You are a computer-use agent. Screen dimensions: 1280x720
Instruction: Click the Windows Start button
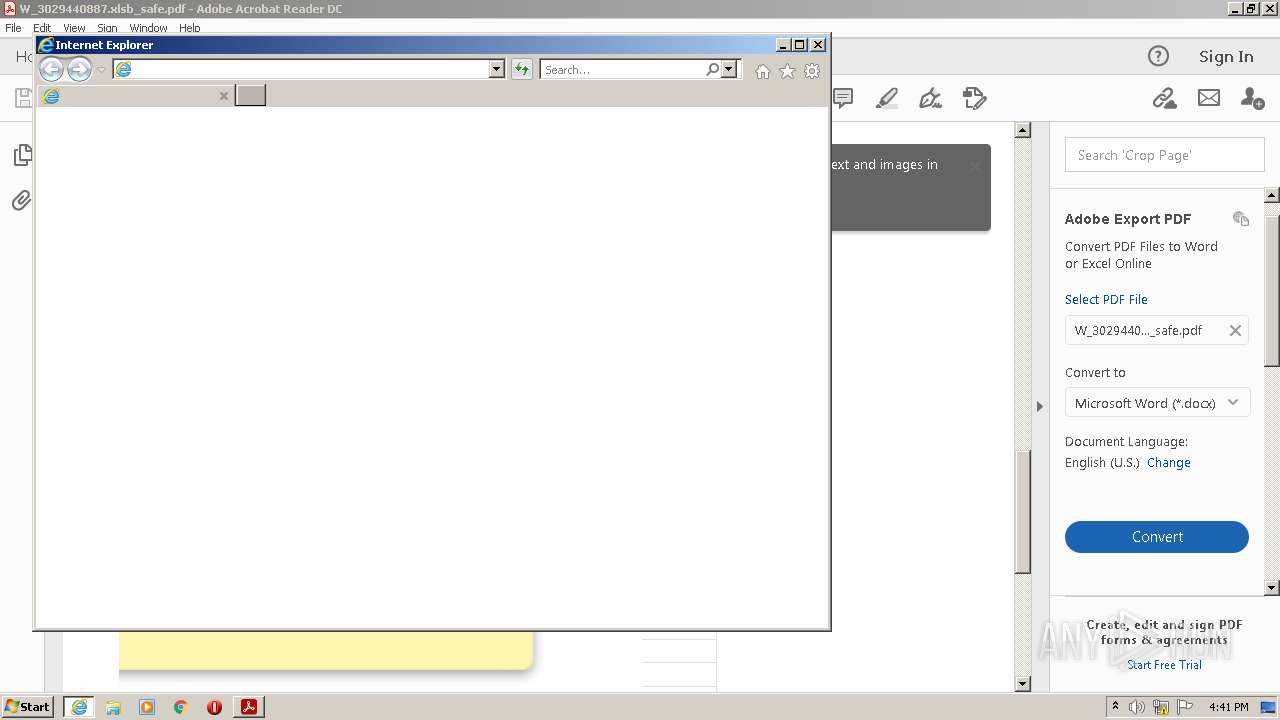coord(28,707)
